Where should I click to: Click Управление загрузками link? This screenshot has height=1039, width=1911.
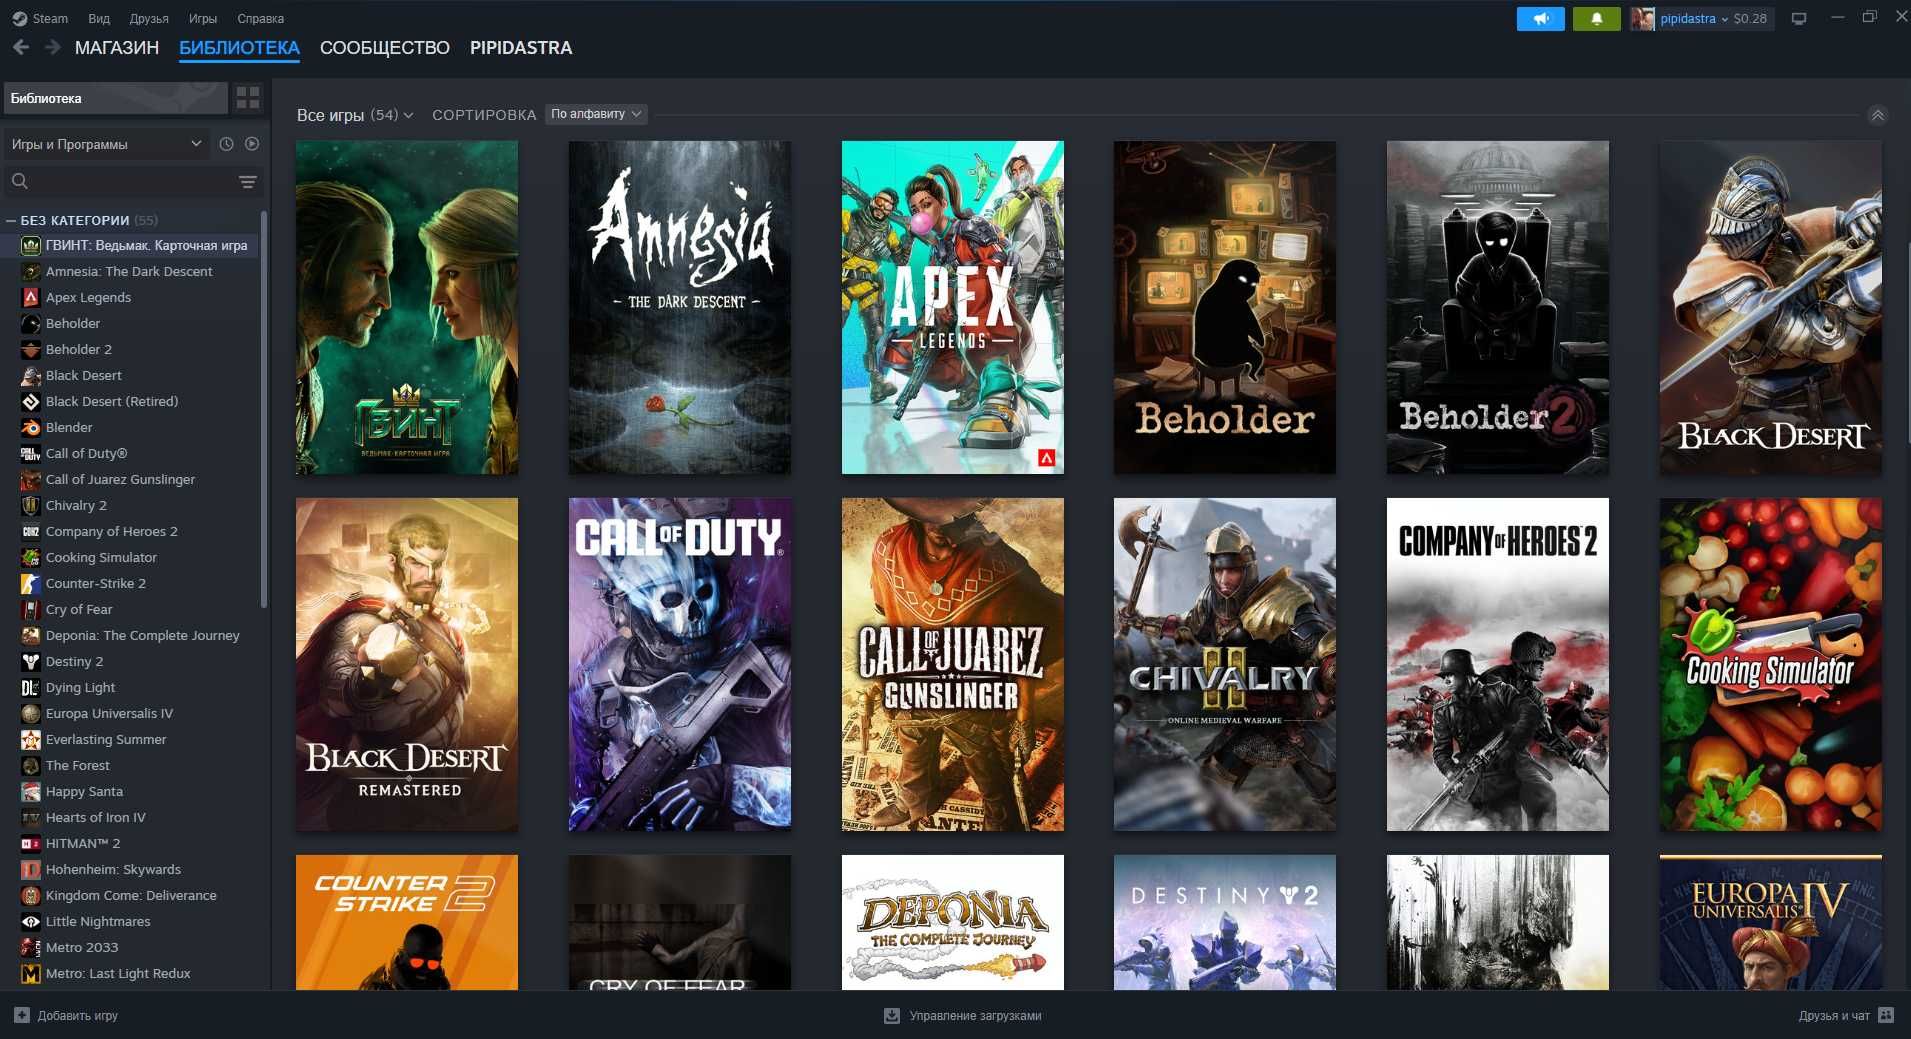pyautogui.click(x=963, y=1015)
